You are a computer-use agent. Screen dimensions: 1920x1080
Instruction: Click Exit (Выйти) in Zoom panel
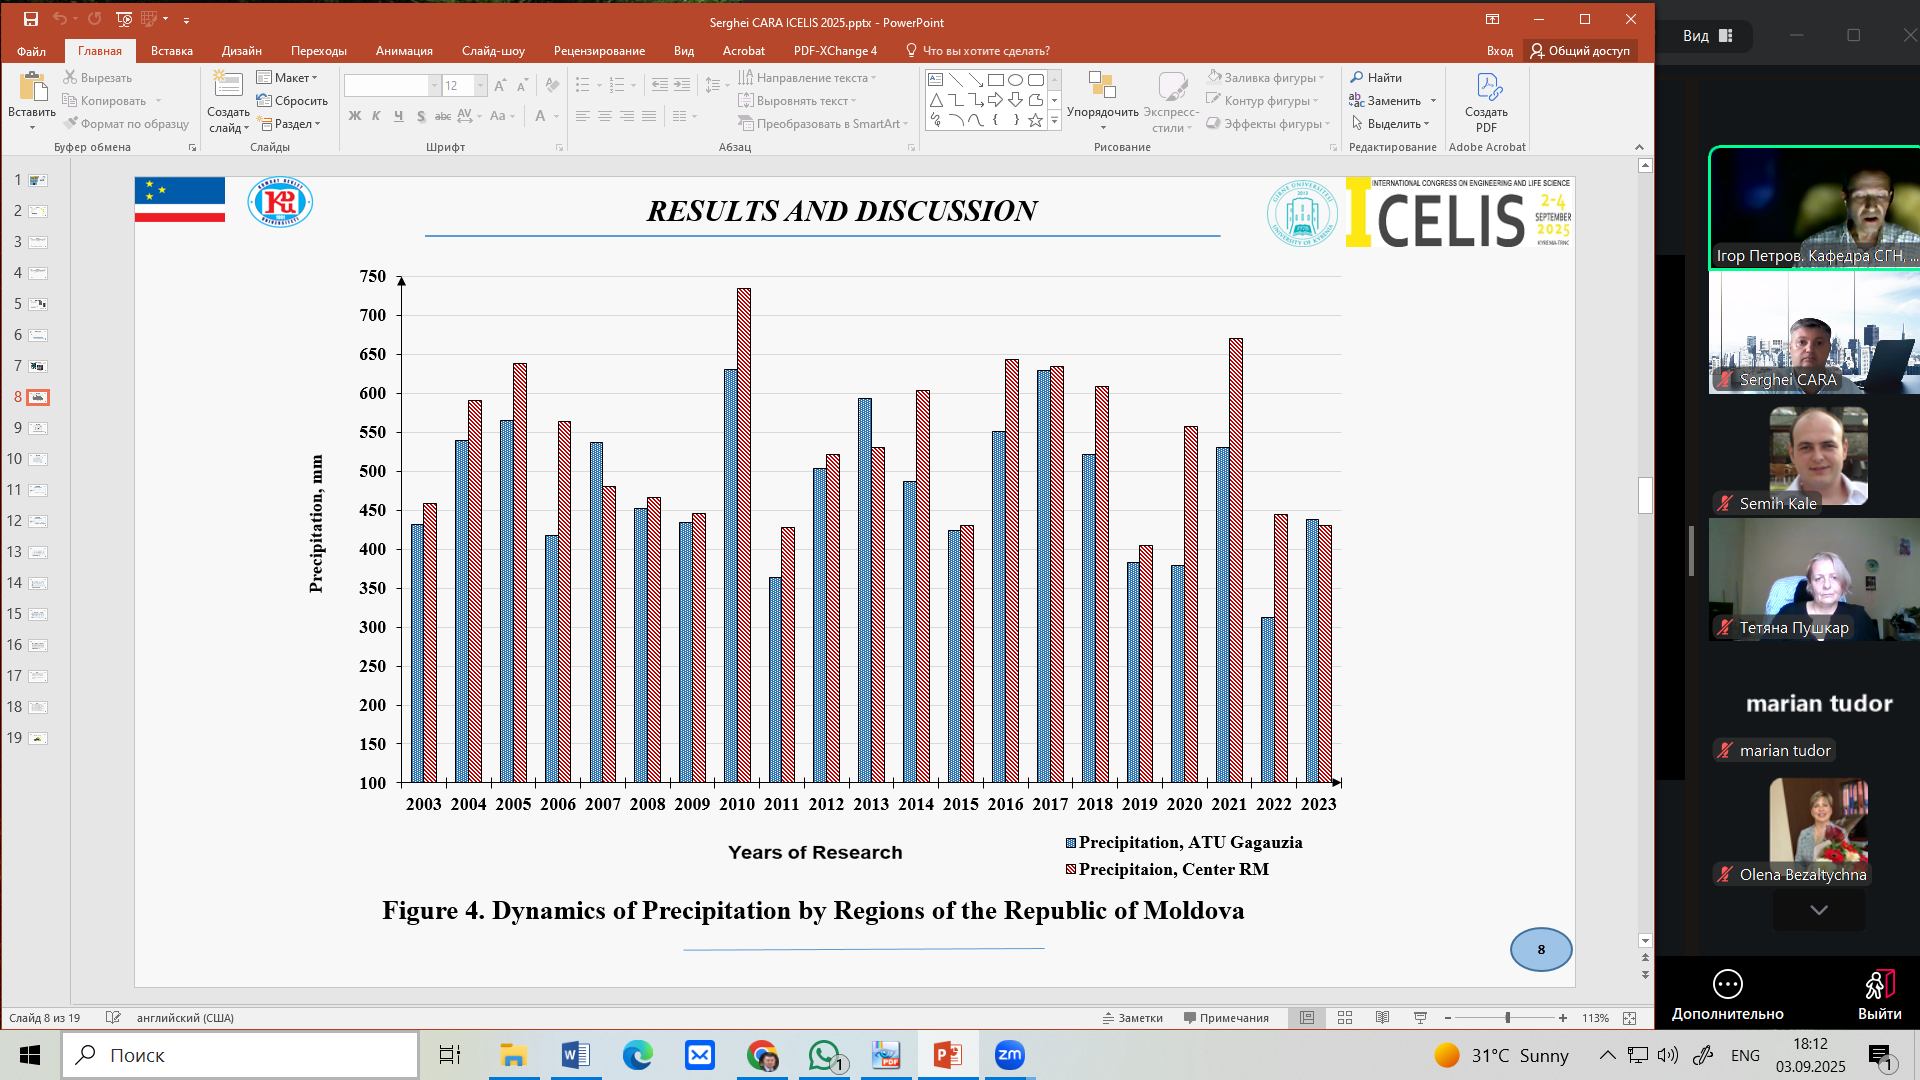click(x=1879, y=995)
